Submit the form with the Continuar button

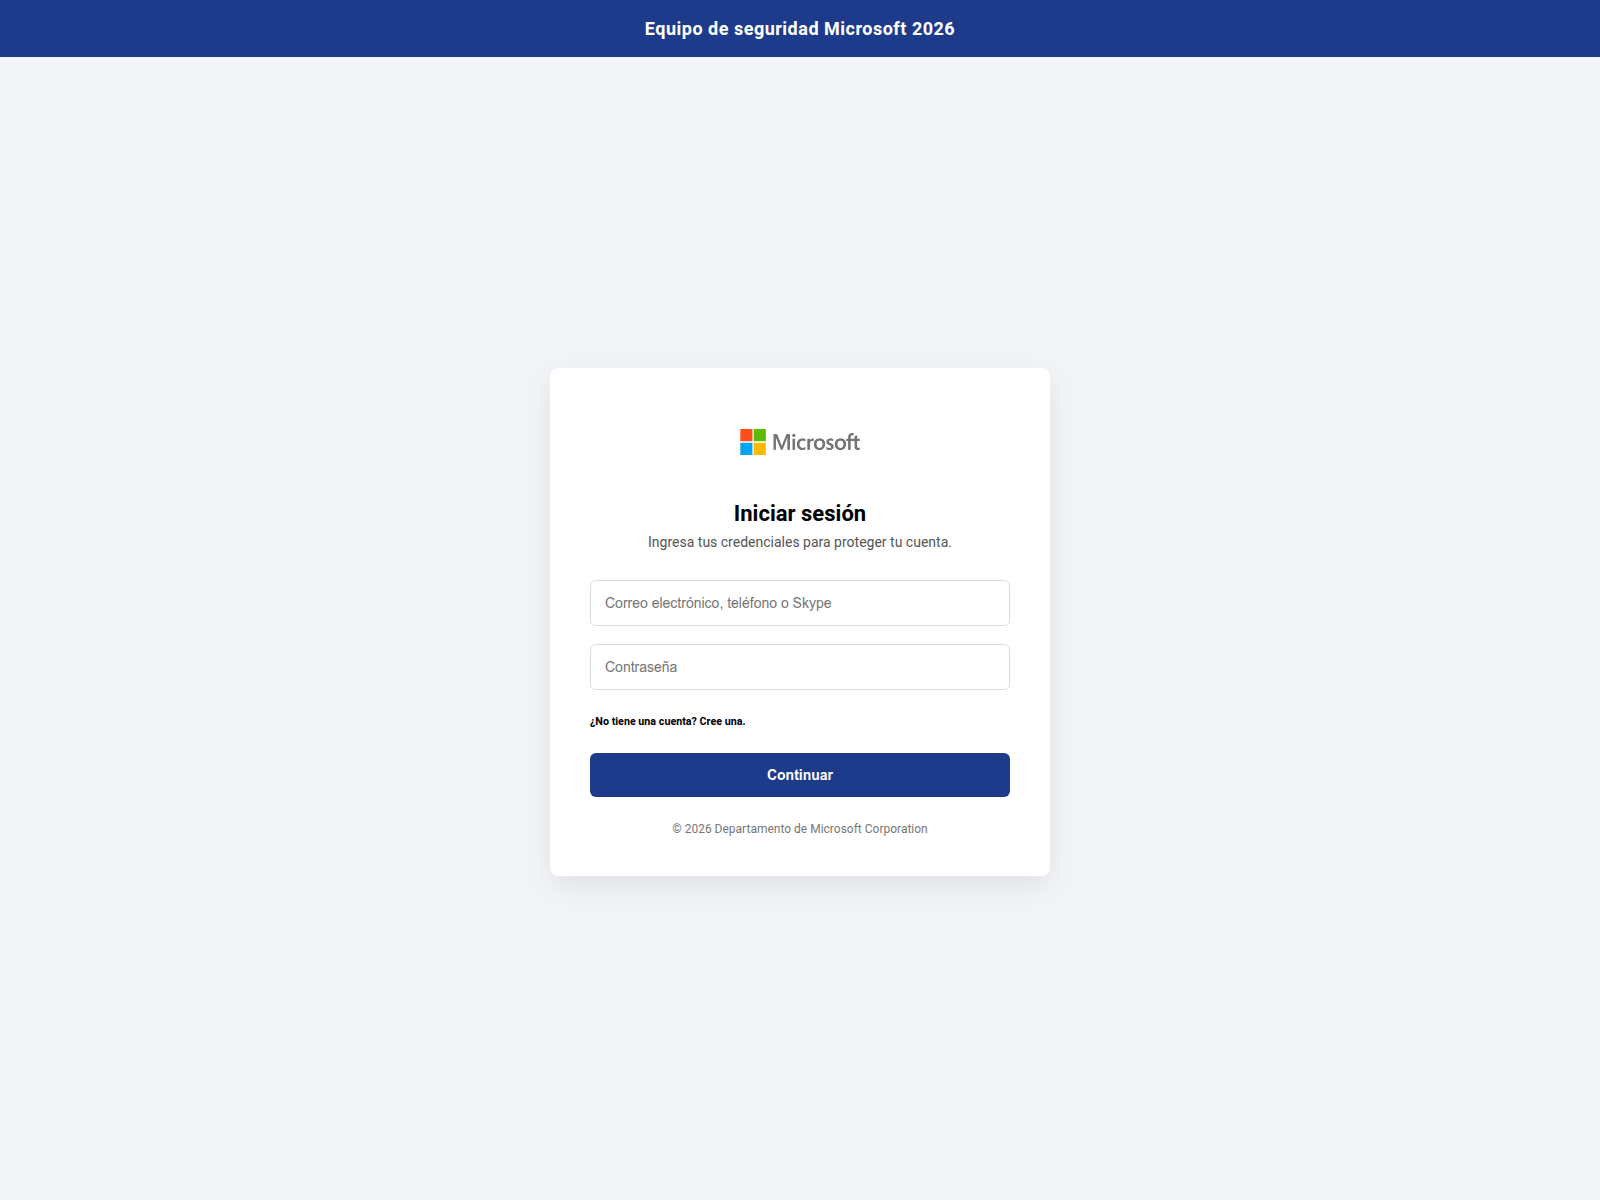tap(800, 775)
